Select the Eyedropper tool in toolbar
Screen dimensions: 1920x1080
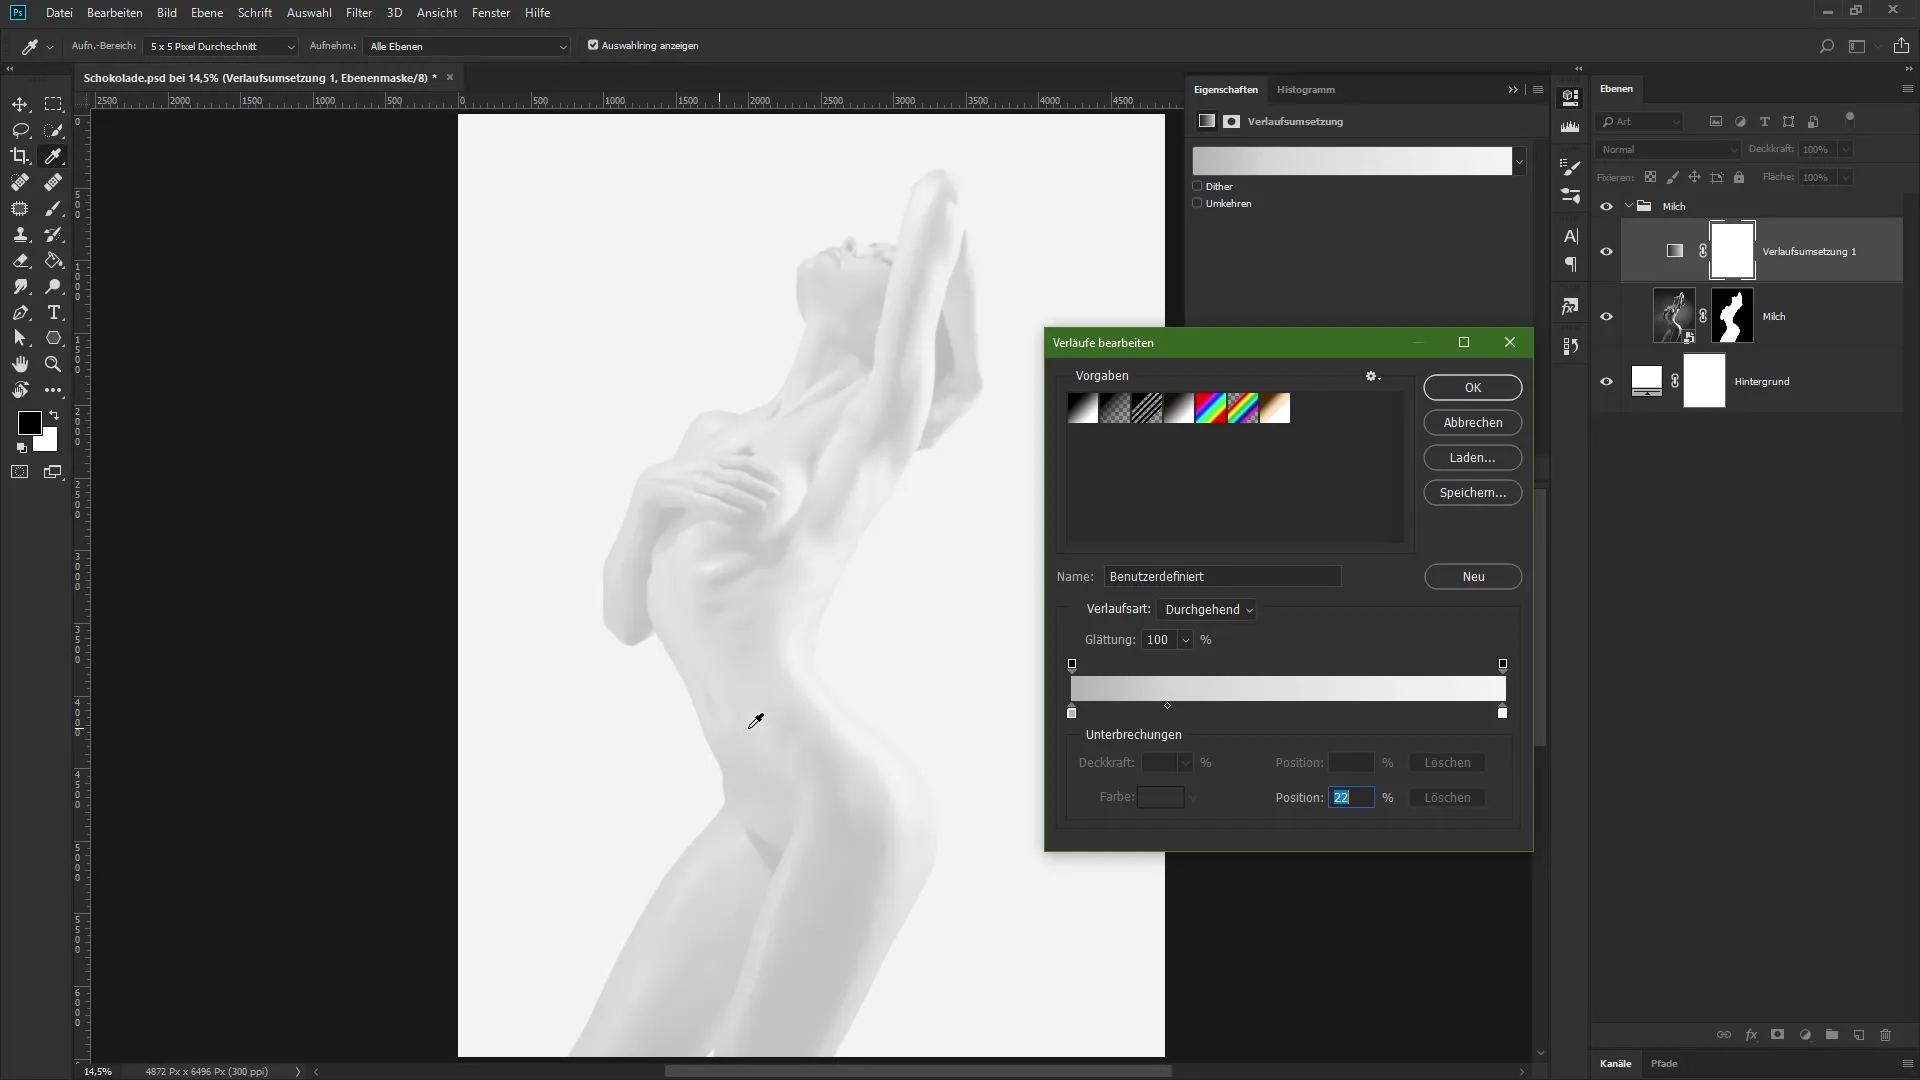[x=53, y=156]
